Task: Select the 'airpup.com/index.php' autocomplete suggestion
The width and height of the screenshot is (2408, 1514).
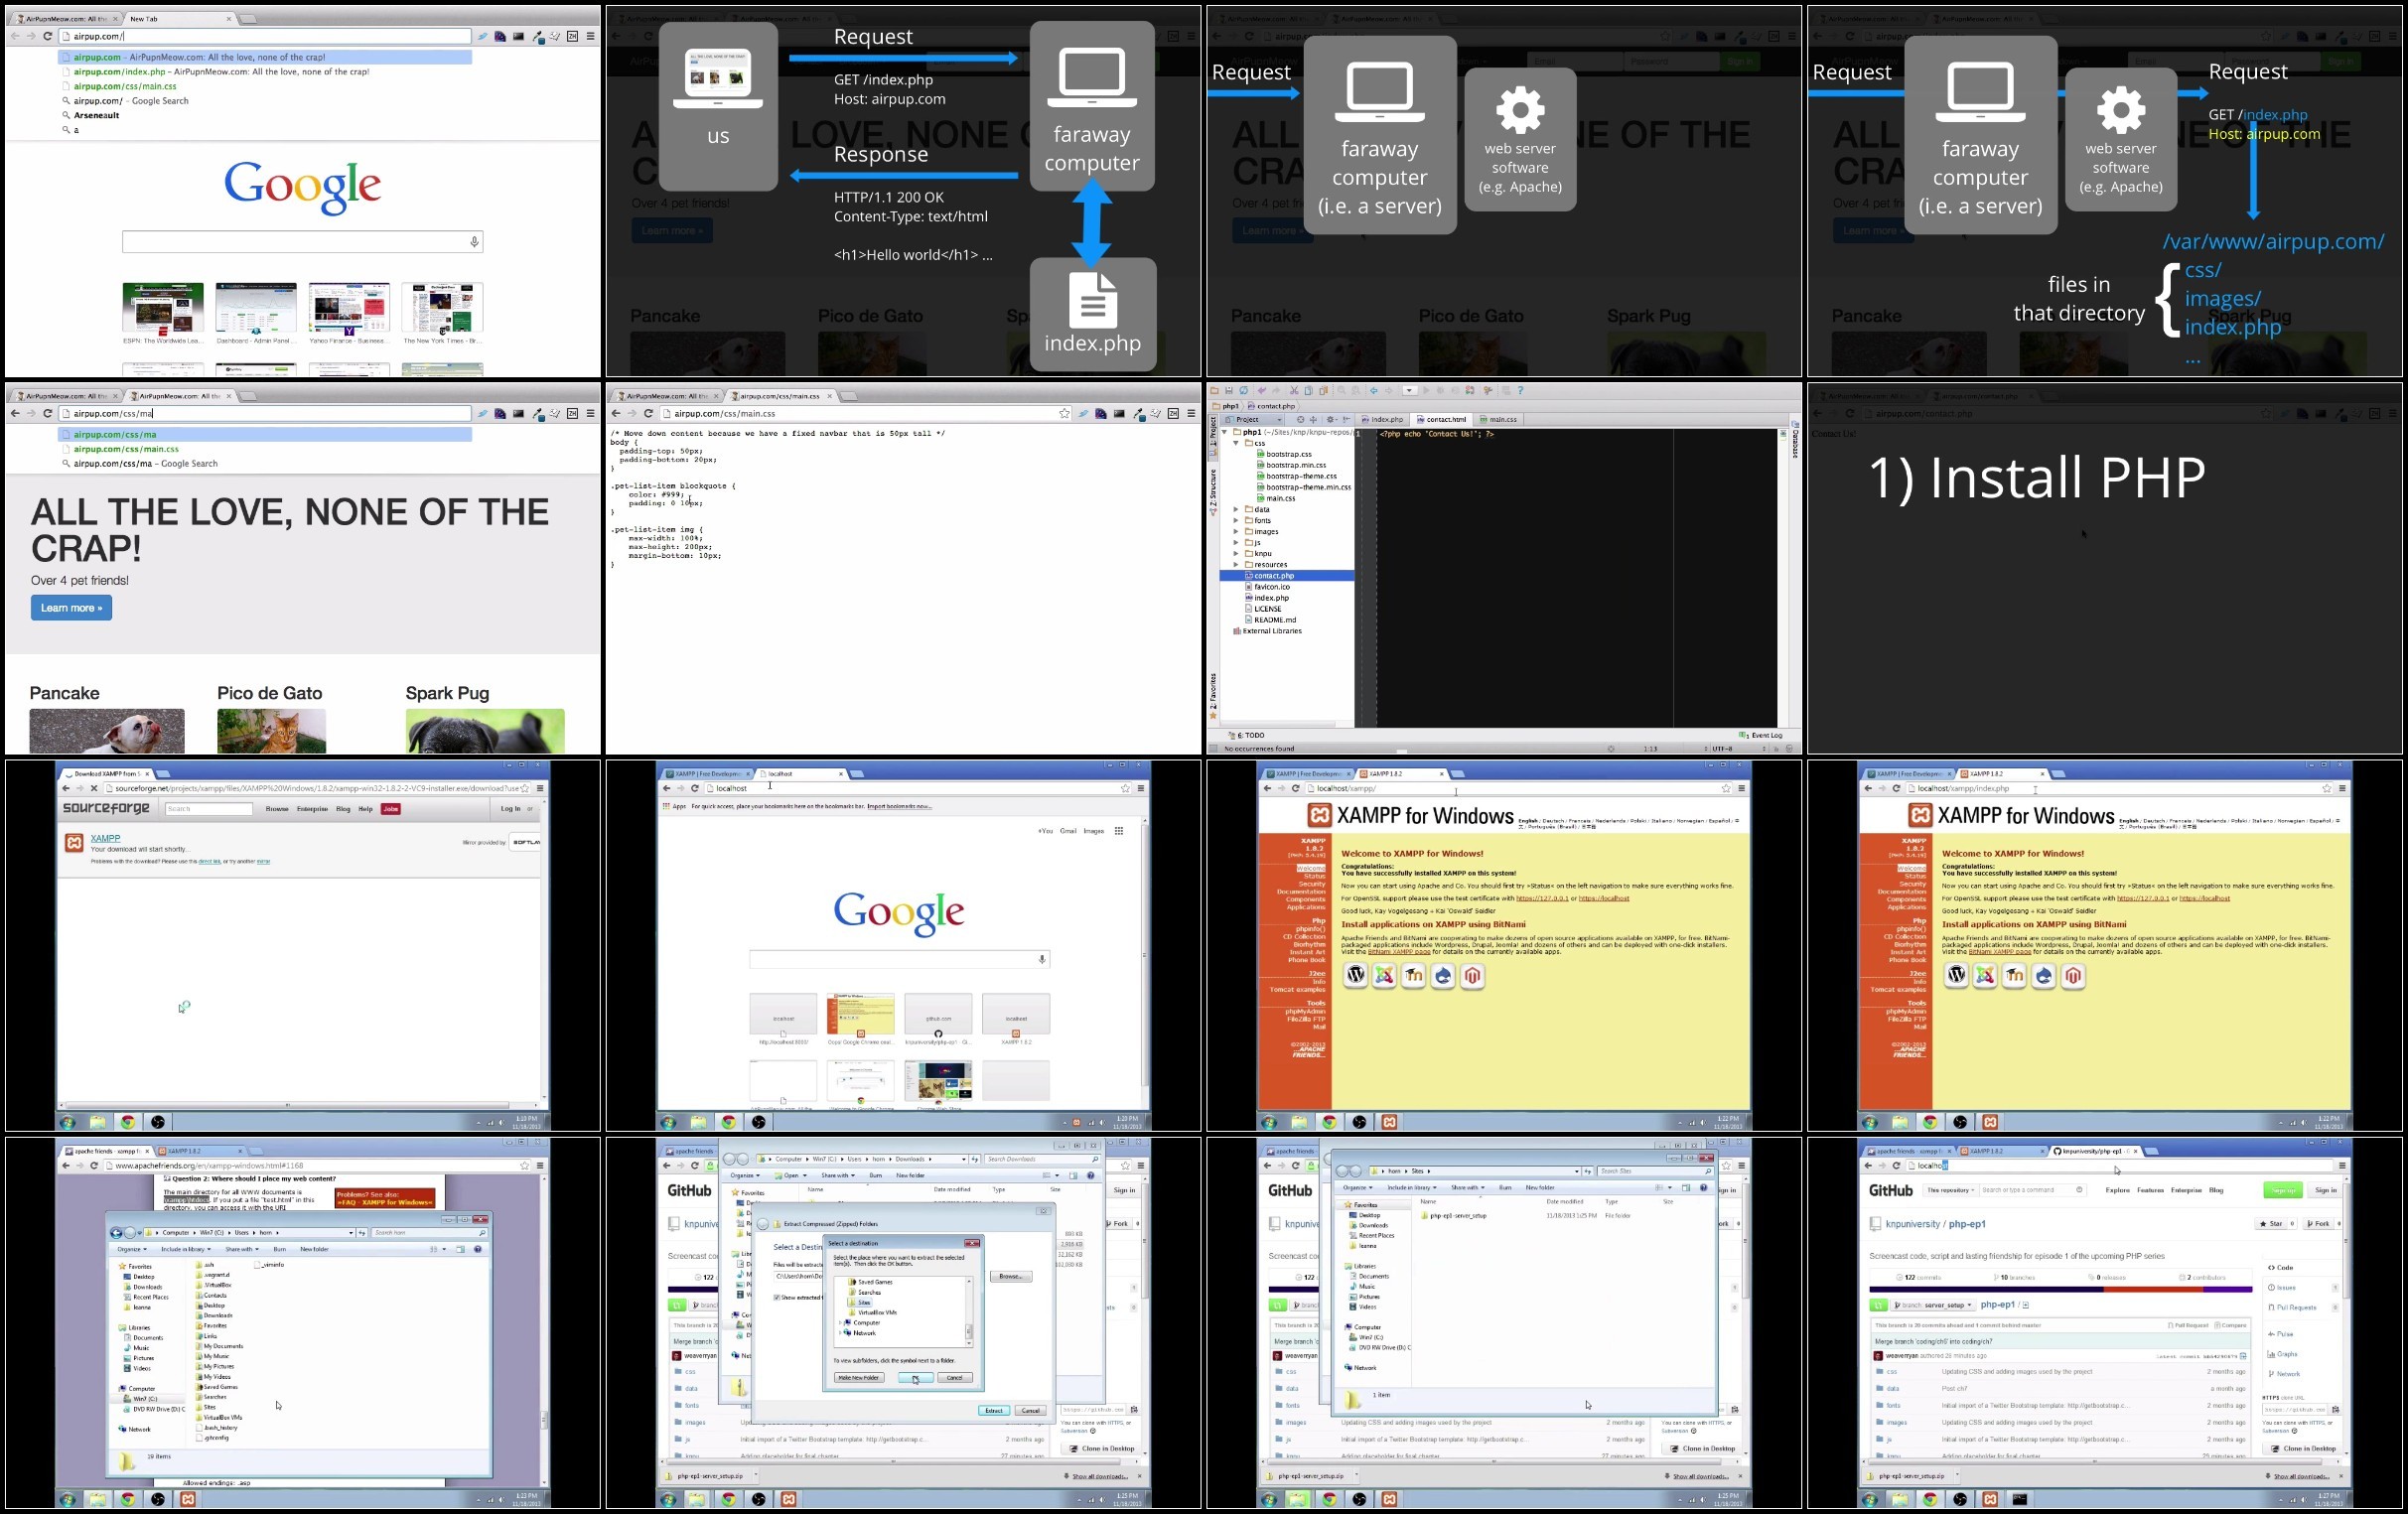Action: 265,71
